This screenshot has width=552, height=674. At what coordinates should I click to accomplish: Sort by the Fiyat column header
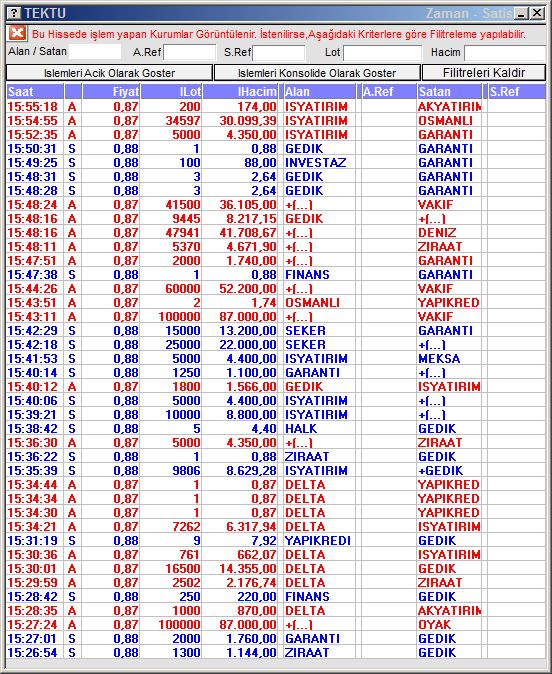tap(111, 92)
